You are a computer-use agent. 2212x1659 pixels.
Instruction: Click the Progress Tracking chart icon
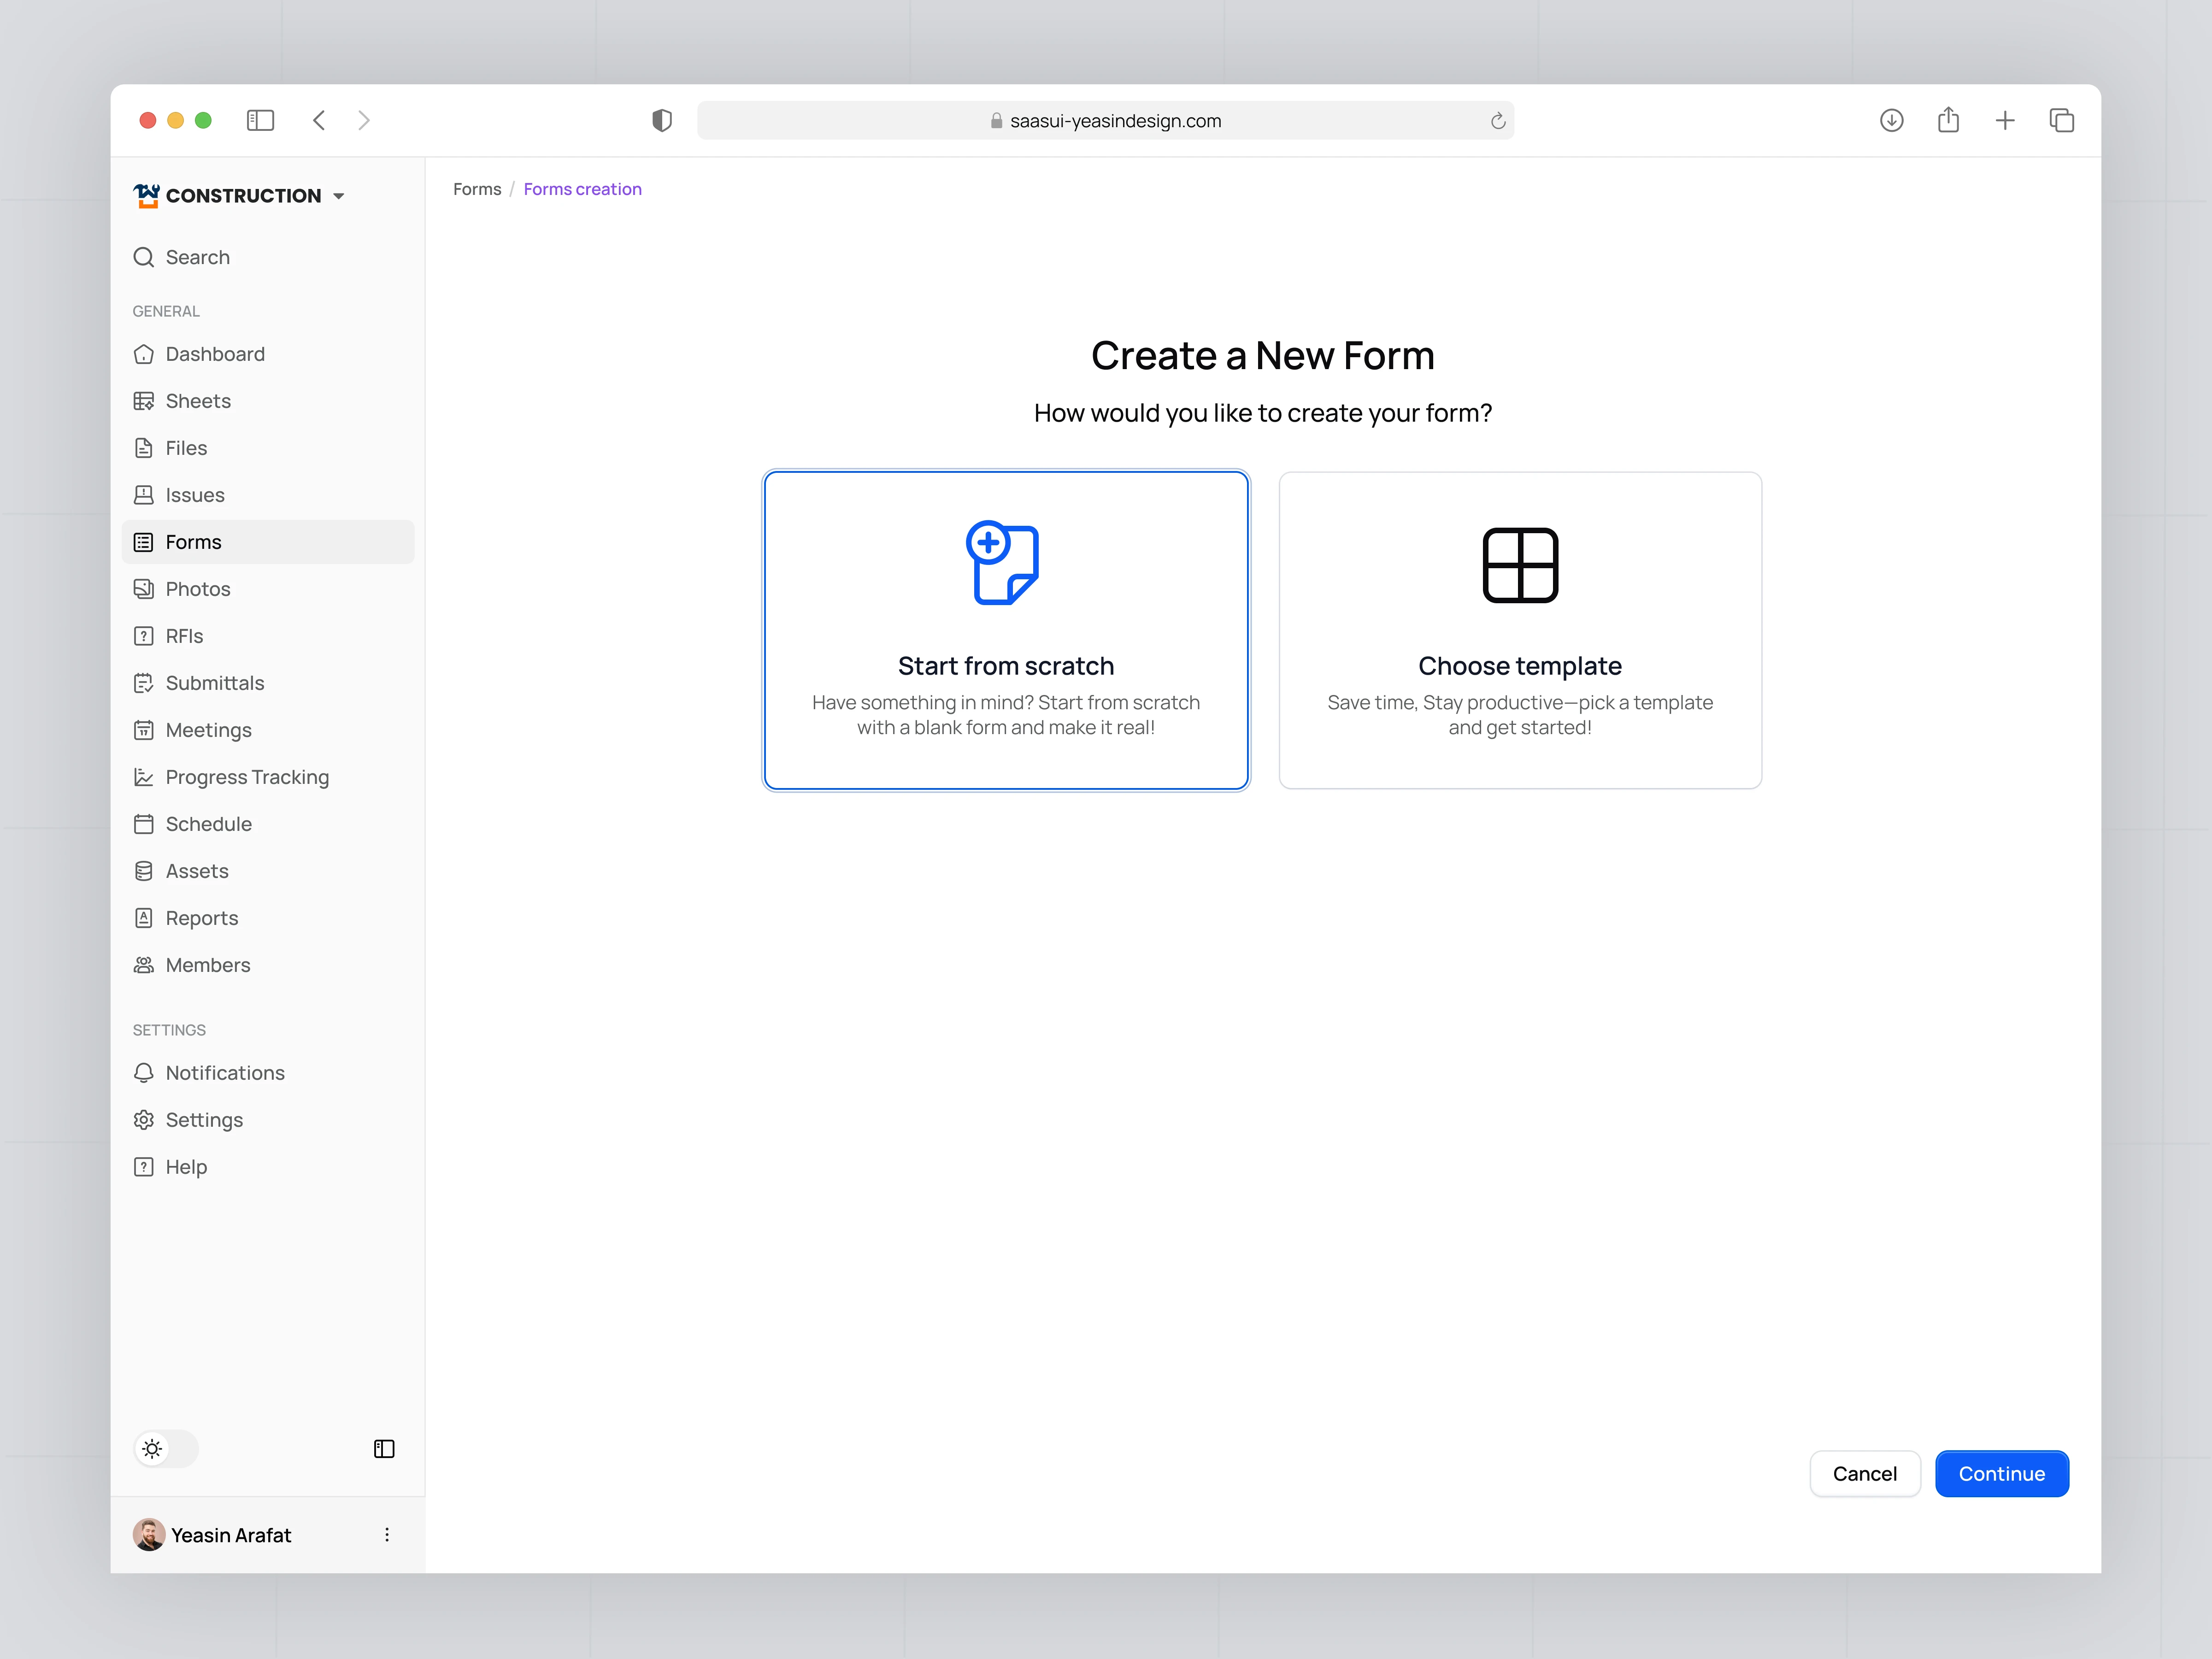[144, 777]
